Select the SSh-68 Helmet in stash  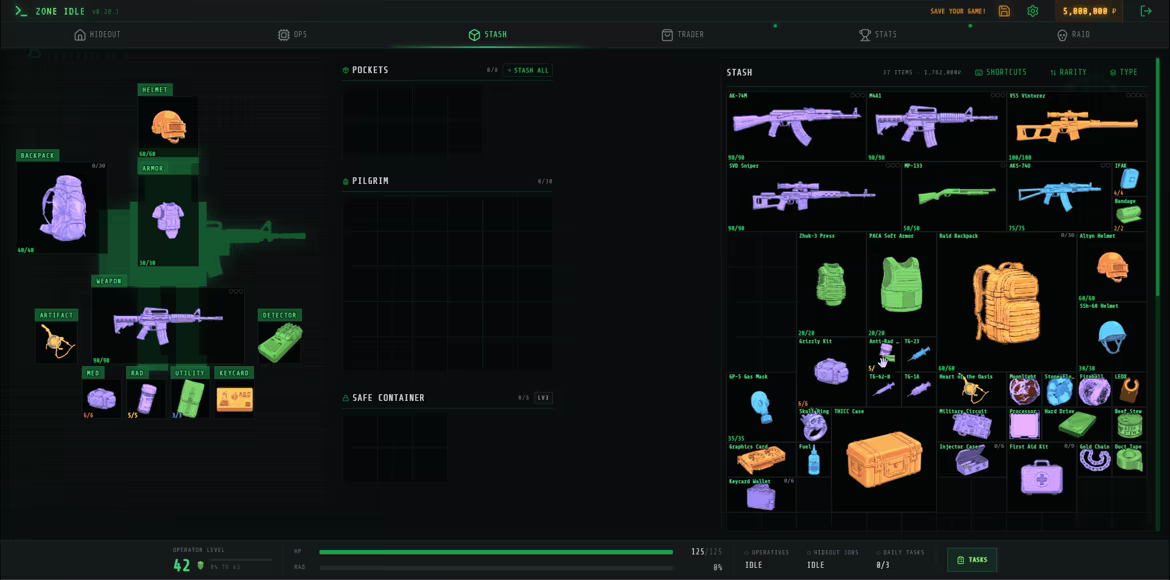1112,337
